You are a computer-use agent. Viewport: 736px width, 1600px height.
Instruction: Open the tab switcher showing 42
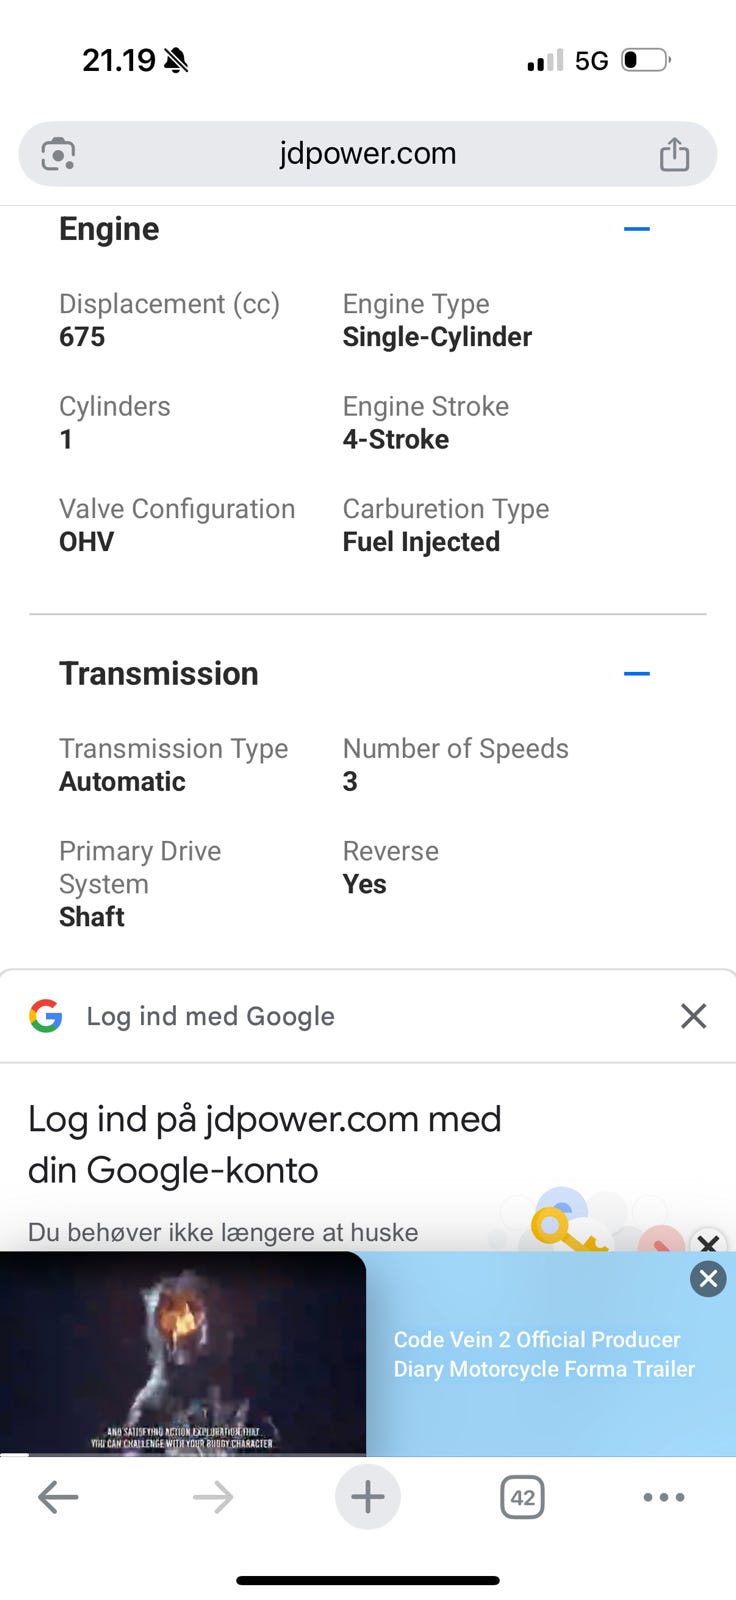coord(522,1497)
